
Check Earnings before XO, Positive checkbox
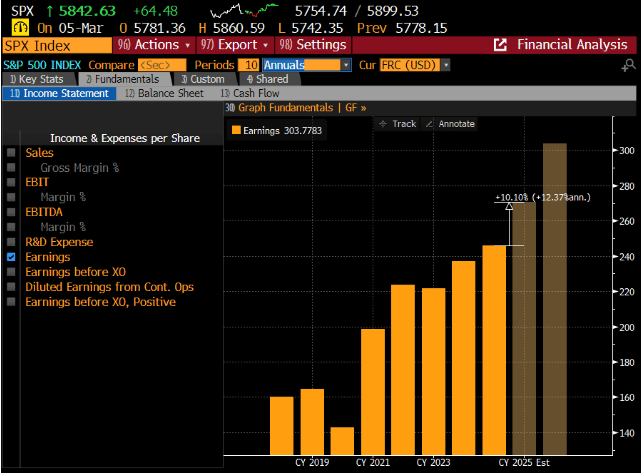[11, 301]
